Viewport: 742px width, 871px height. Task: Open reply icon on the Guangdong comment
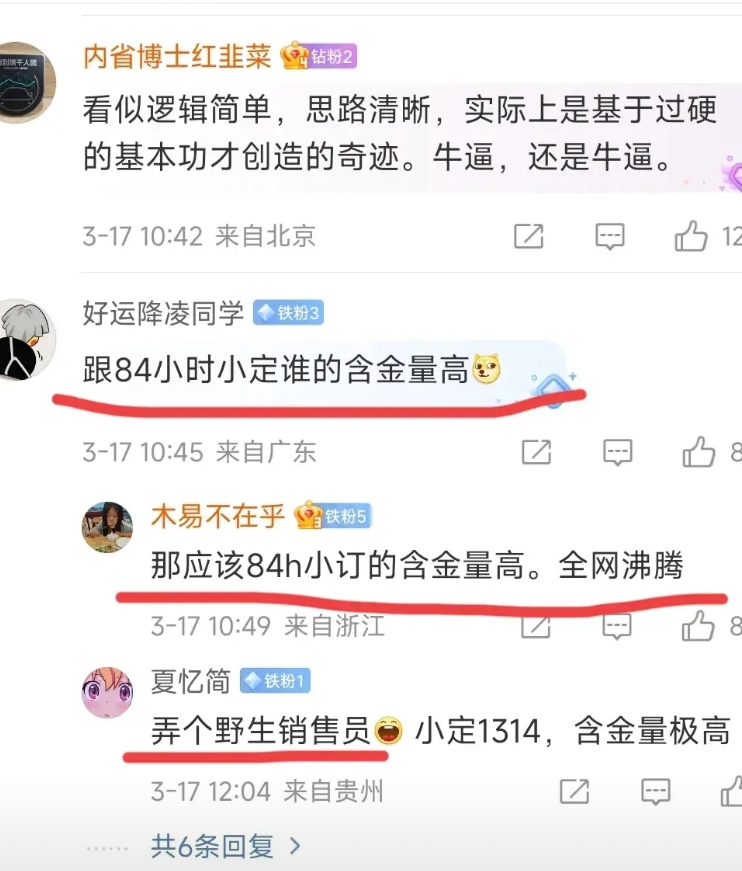pos(618,452)
